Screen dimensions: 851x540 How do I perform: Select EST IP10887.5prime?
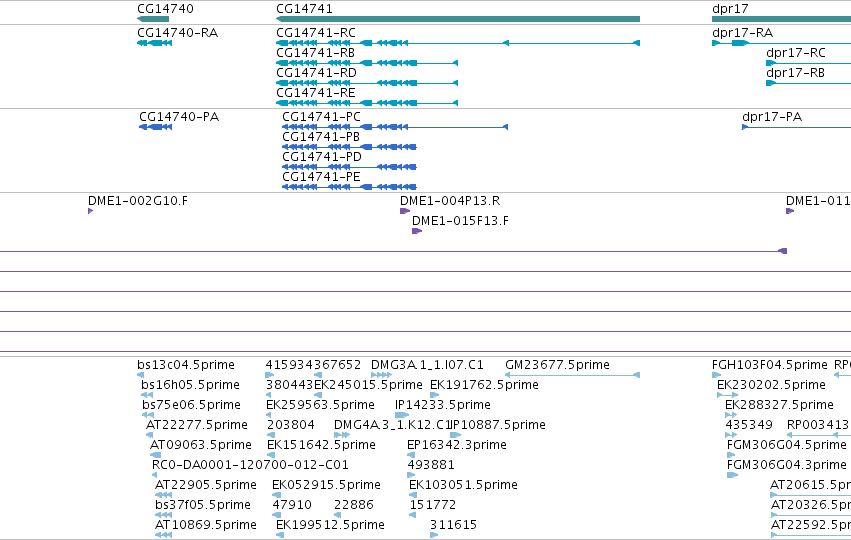point(498,425)
